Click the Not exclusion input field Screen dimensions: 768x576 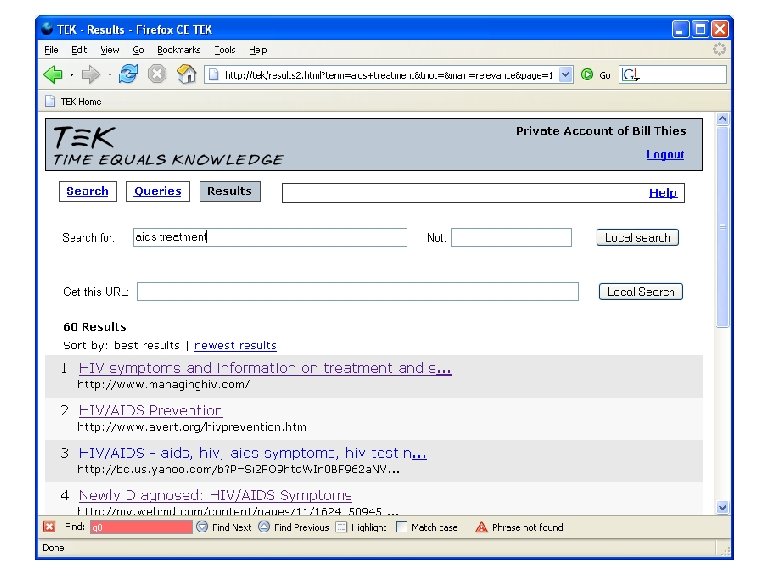click(x=511, y=238)
